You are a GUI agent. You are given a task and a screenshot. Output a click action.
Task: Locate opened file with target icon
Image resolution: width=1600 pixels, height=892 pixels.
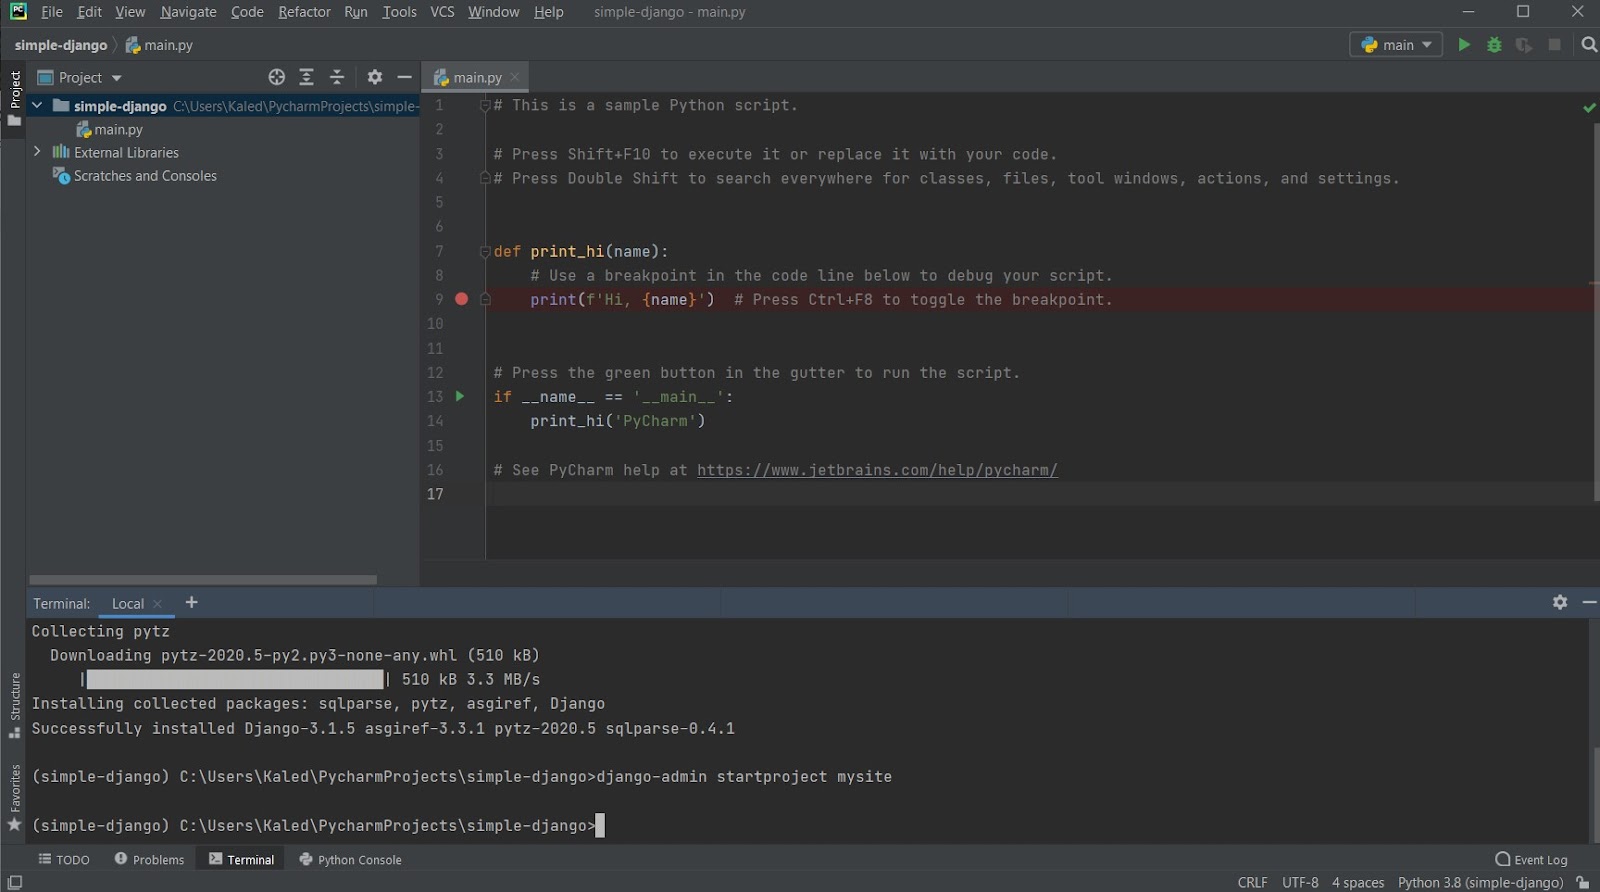click(x=277, y=77)
